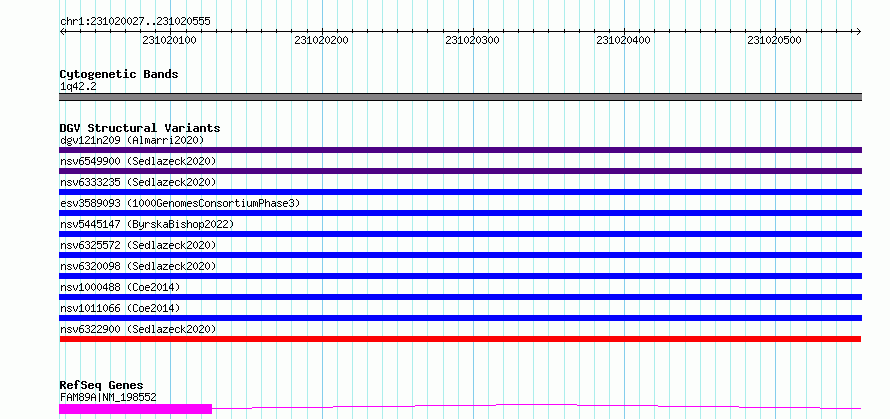
Task: Click the 231020200 ruler position label
Action: (x=321, y=40)
